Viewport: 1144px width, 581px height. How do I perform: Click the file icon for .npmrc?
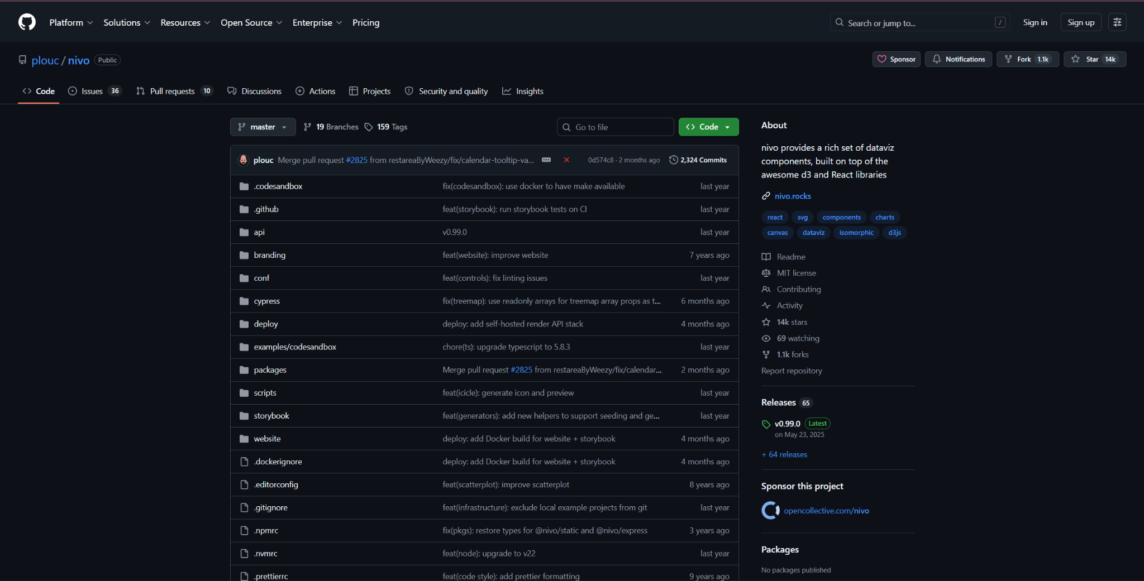pyautogui.click(x=244, y=531)
